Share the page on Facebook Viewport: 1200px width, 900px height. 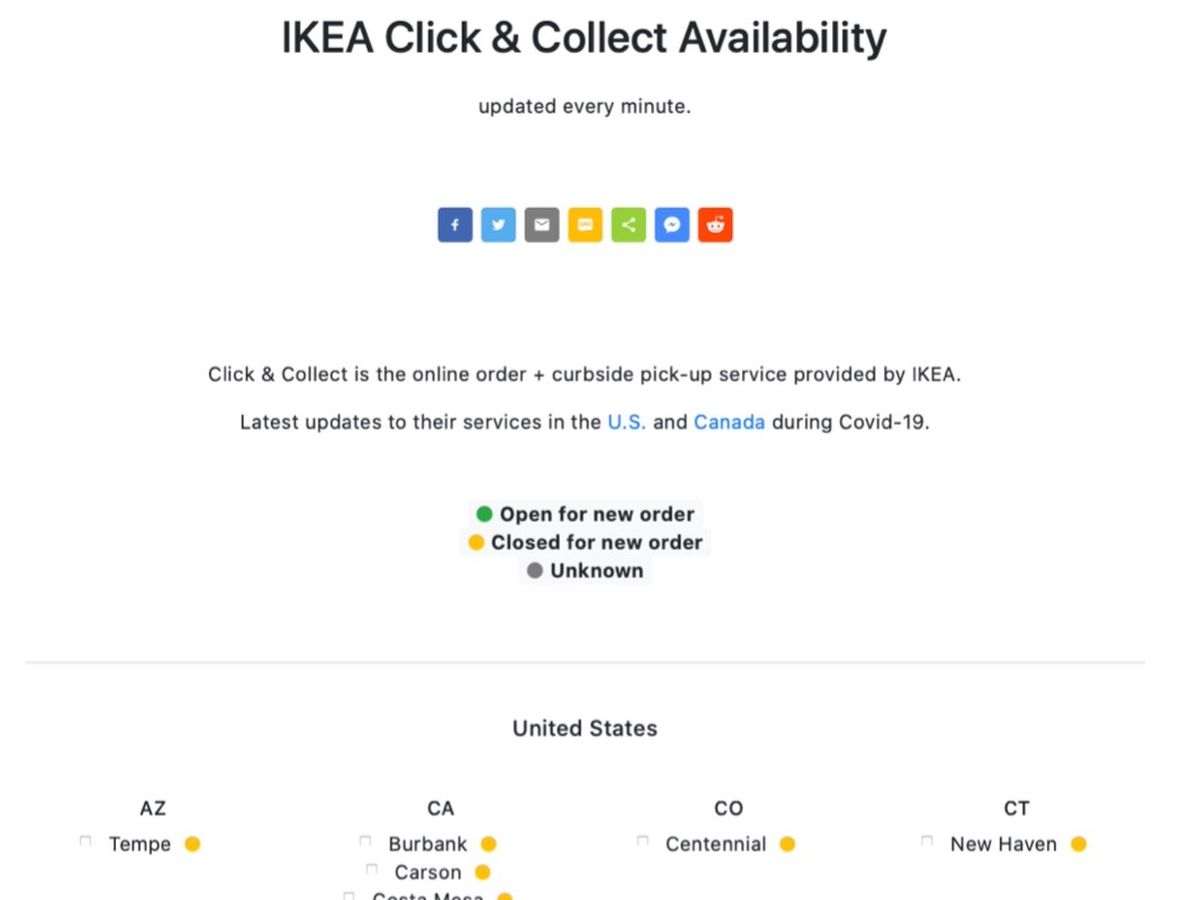pyautogui.click(x=454, y=225)
